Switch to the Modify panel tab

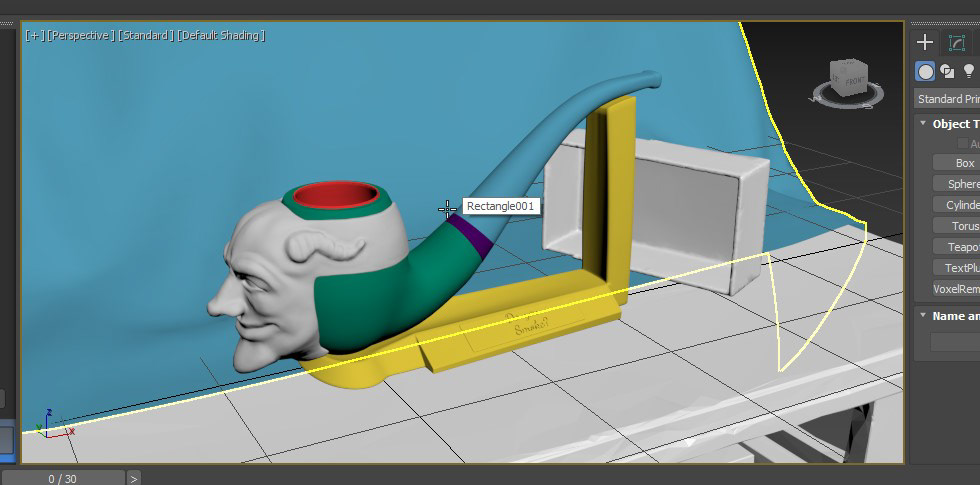pos(957,42)
